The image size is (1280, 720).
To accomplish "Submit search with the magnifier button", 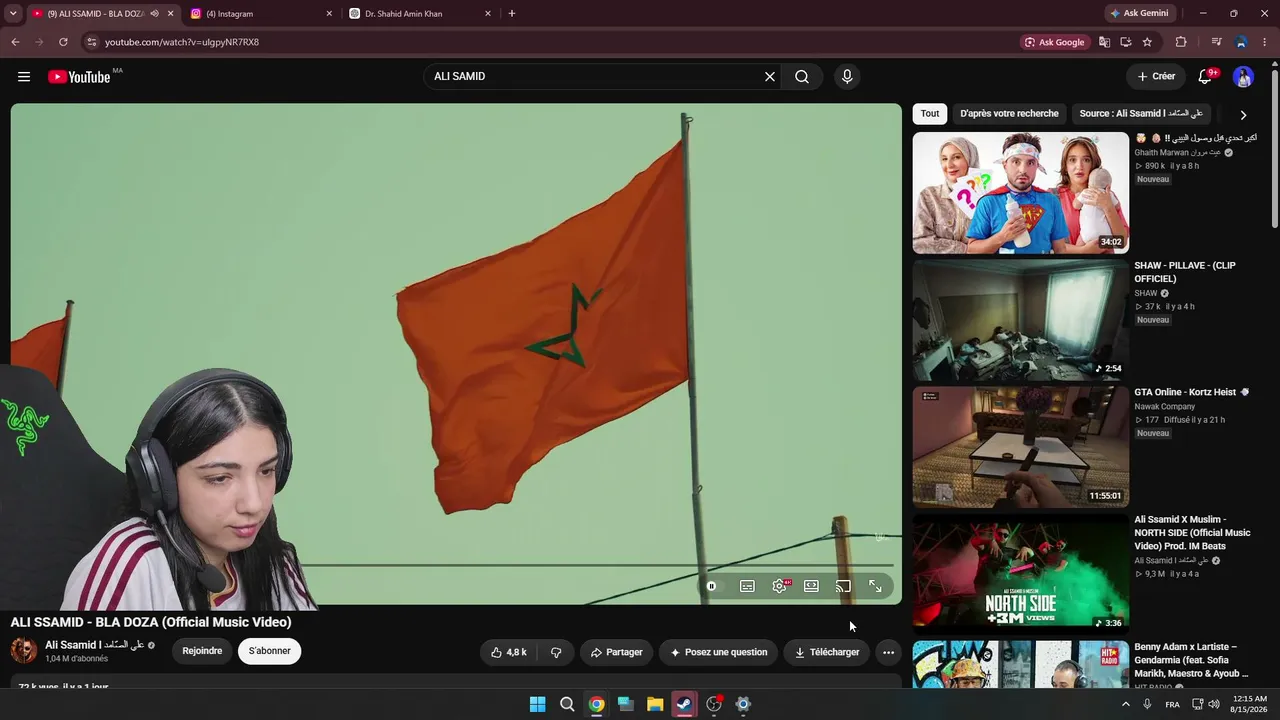I will (x=802, y=77).
